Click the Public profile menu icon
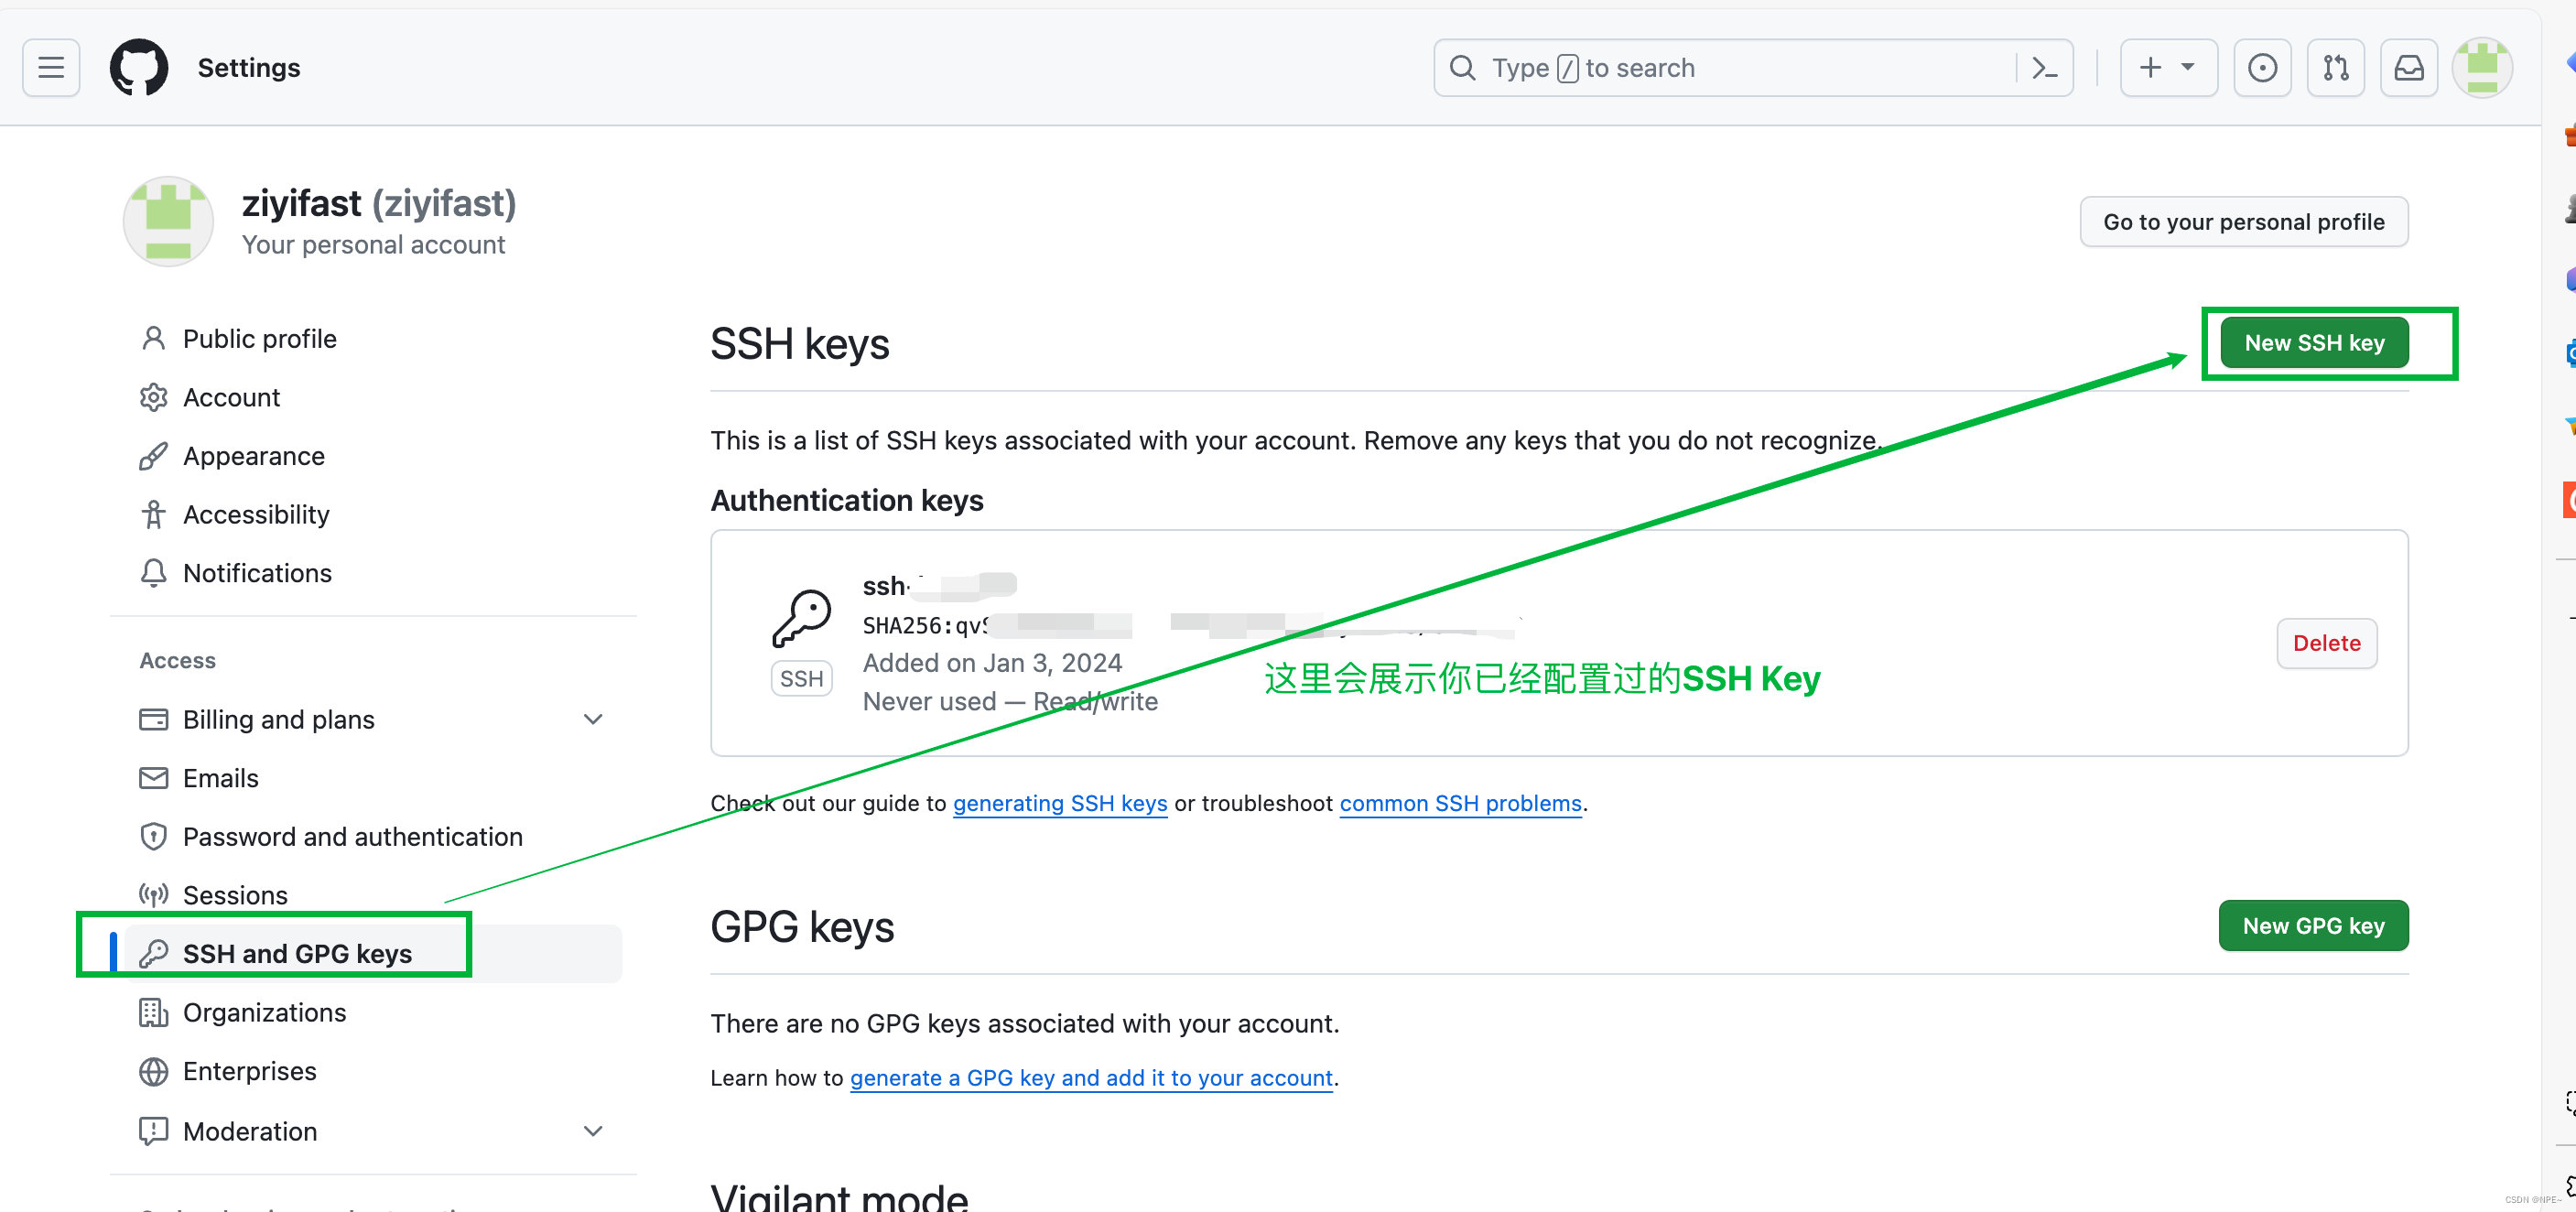 click(x=151, y=339)
